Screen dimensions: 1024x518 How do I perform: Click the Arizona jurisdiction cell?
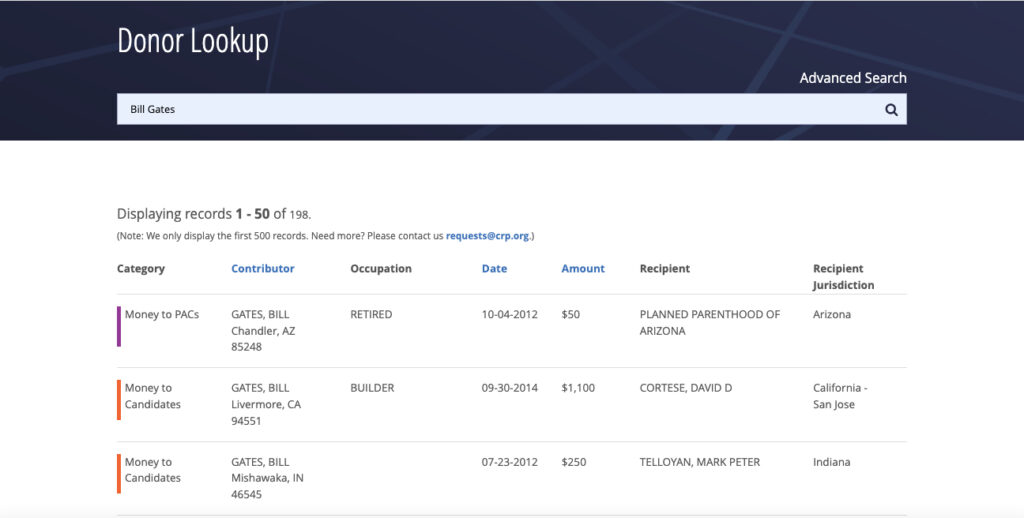coord(832,314)
